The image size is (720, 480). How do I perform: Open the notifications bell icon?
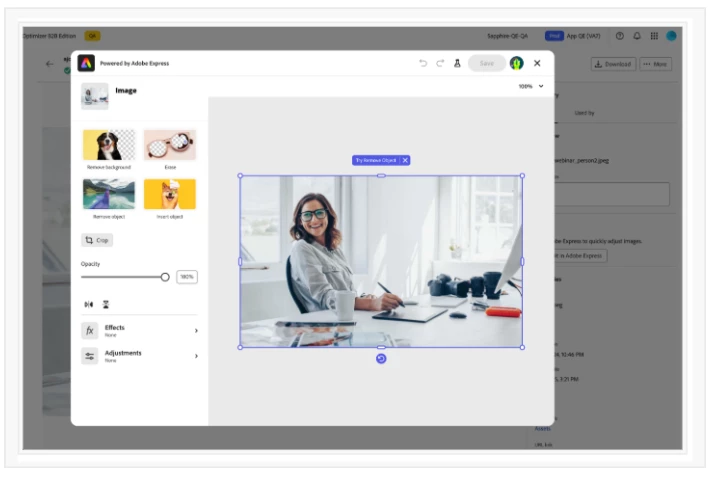(637, 36)
